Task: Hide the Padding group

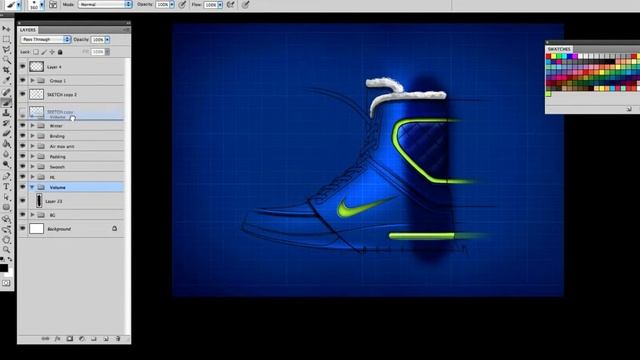Action: click(x=22, y=156)
